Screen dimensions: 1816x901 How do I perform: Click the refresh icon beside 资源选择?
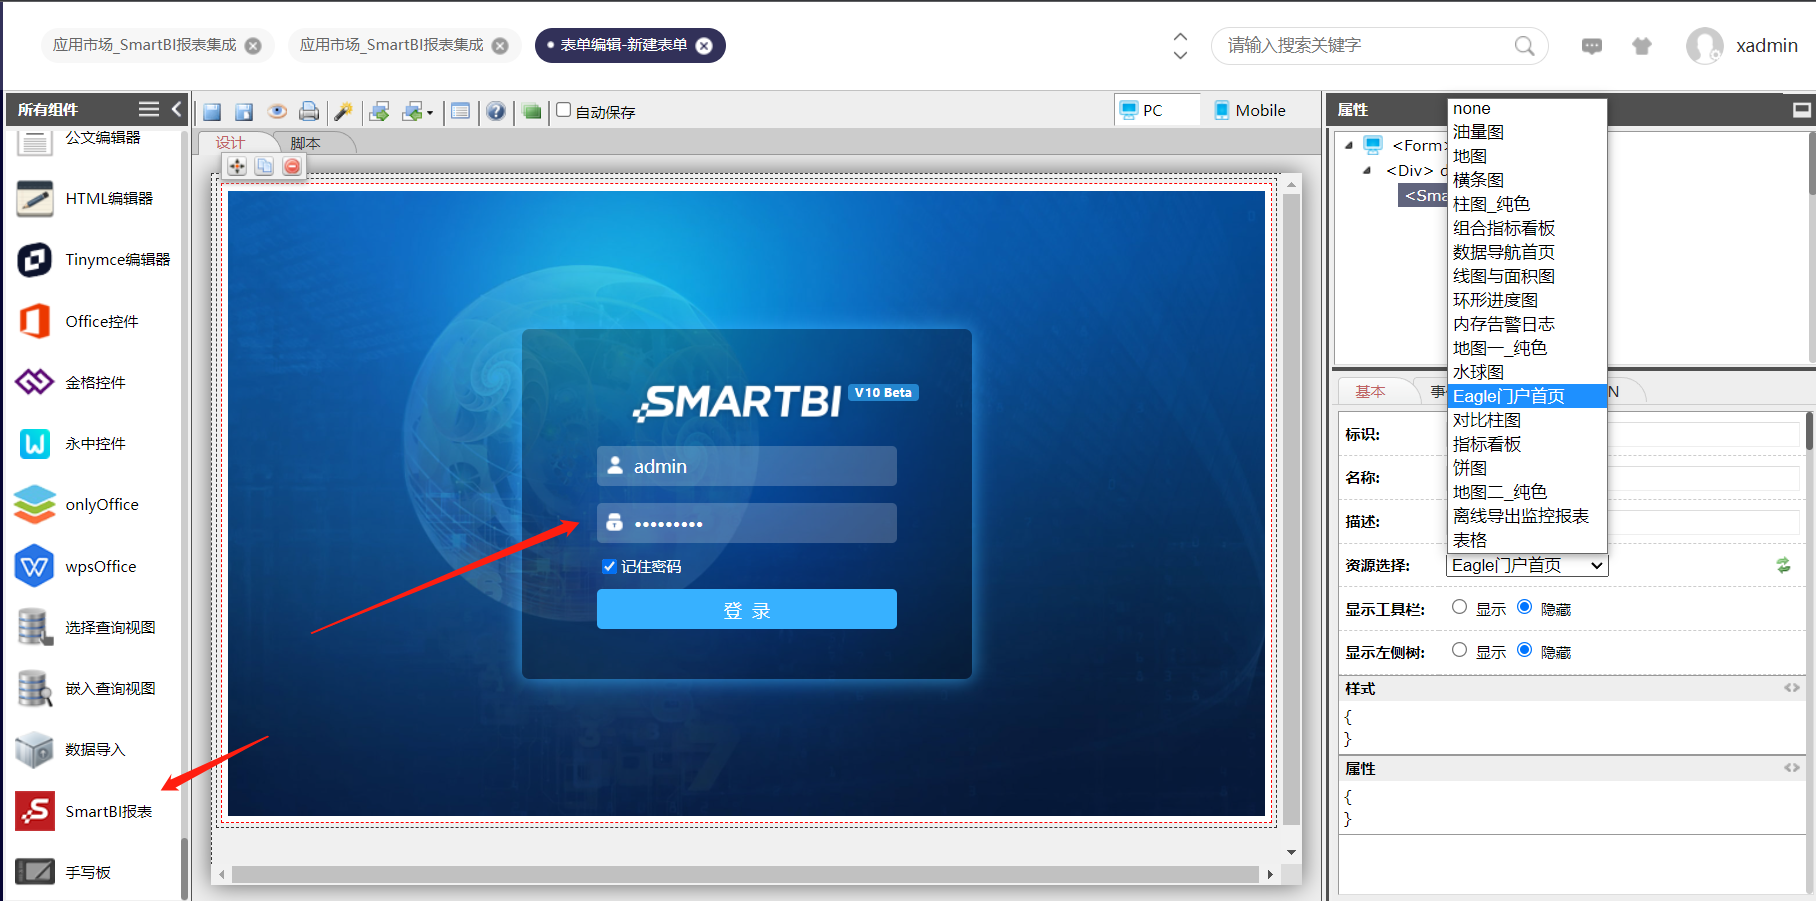point(1783,565)
